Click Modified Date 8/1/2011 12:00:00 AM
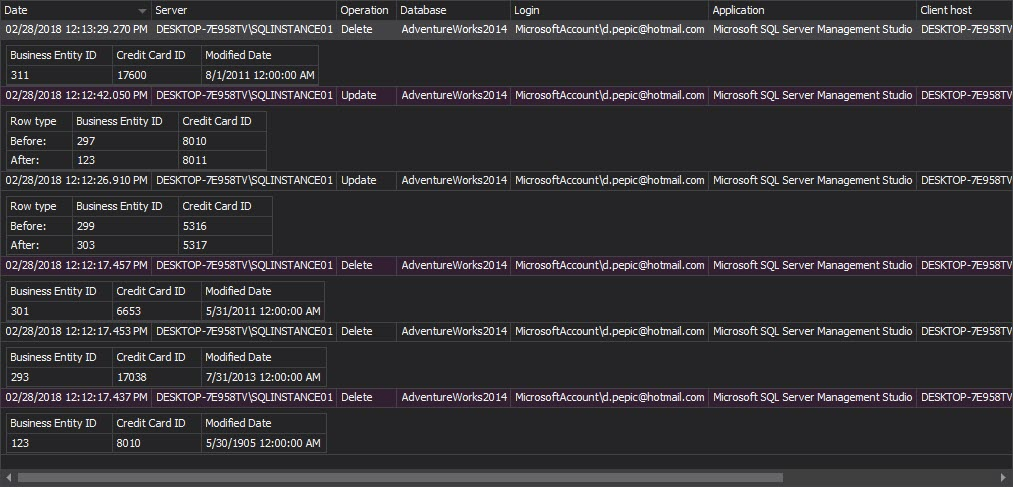The width and height of the screenshot is (1013, 487). (260, 75)
